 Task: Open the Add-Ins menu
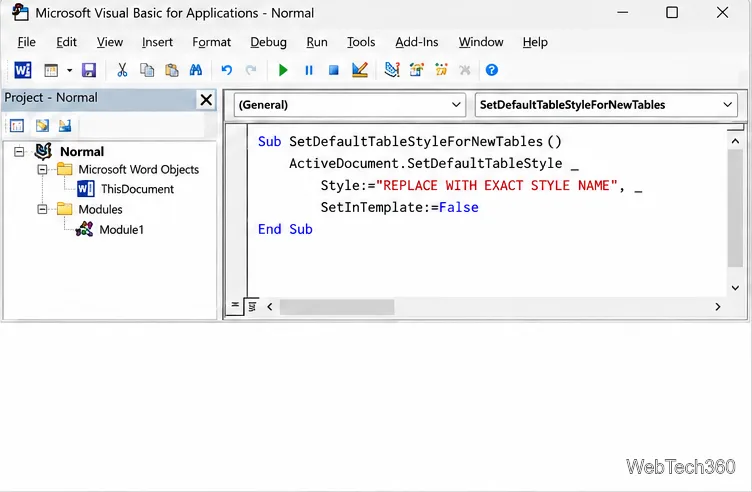tap(417, 42)
